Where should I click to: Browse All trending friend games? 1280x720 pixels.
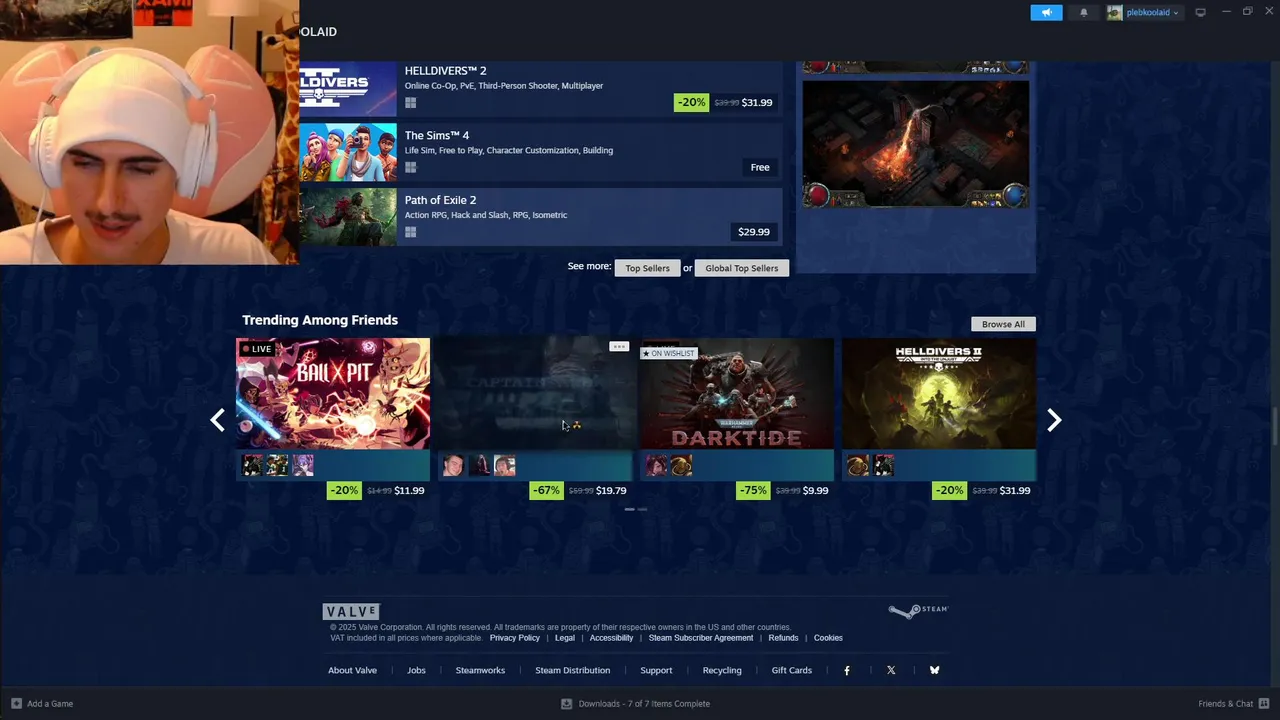tap(1003, 324)
